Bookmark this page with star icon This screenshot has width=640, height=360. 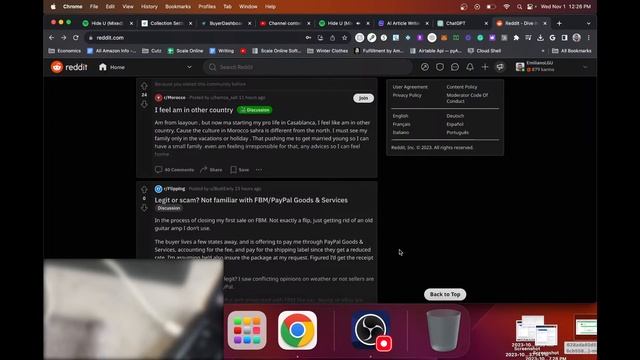[344, 38]
